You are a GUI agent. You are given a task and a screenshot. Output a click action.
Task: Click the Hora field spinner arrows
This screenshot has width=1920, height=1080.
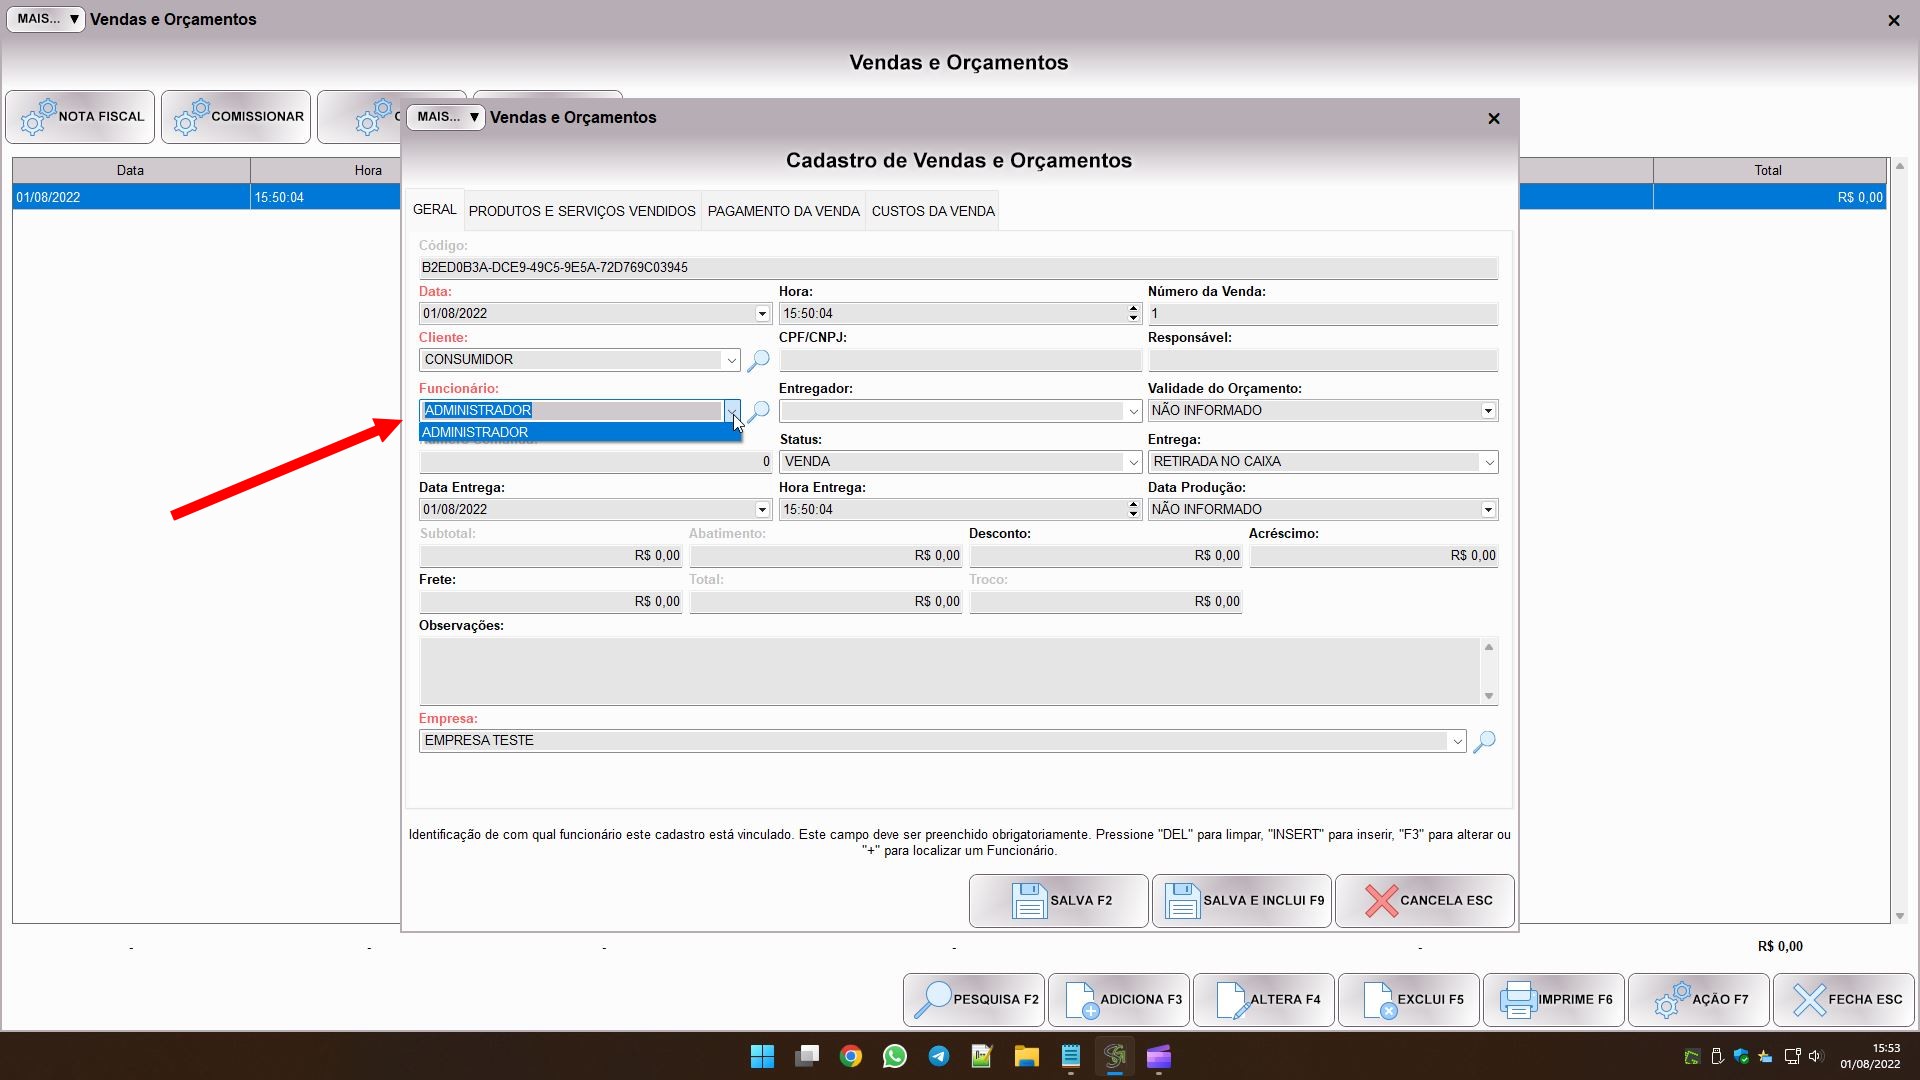1133,313
